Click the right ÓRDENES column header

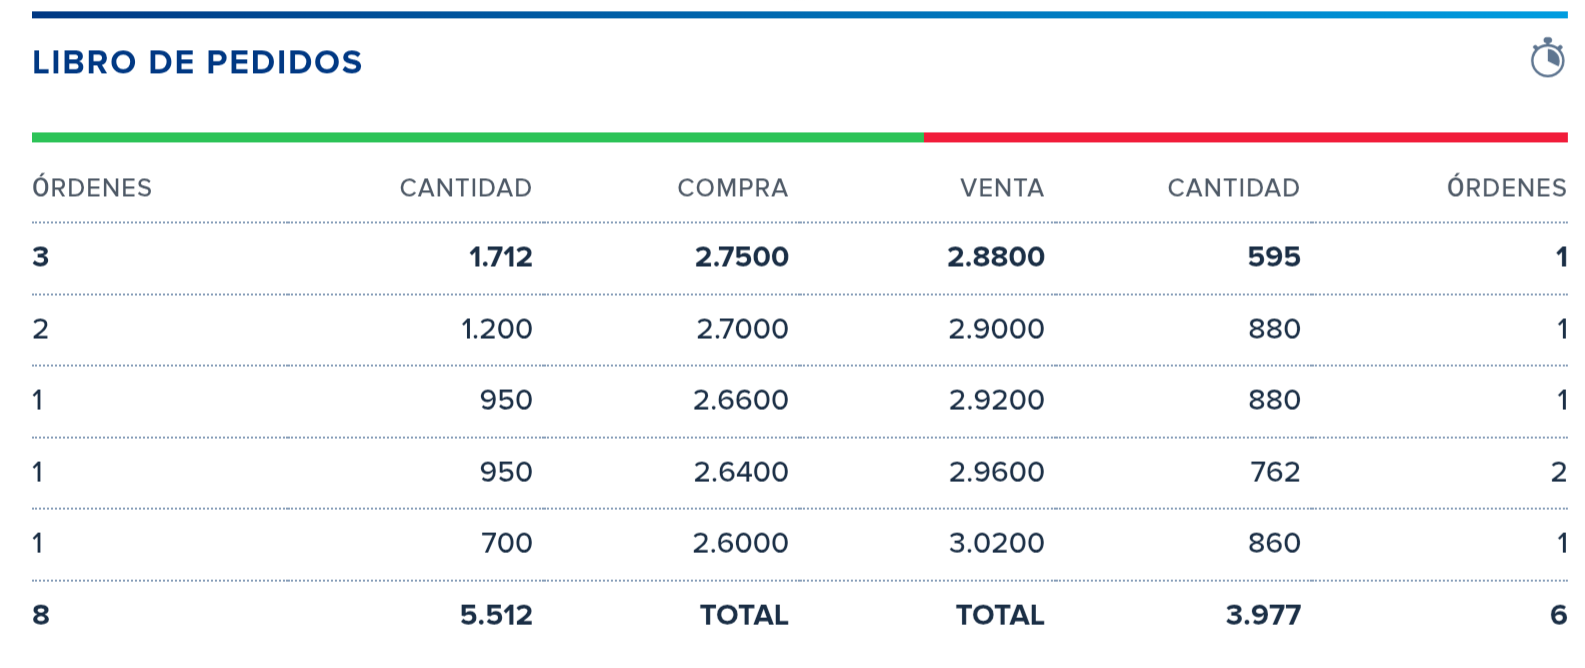coord(1506,188)
